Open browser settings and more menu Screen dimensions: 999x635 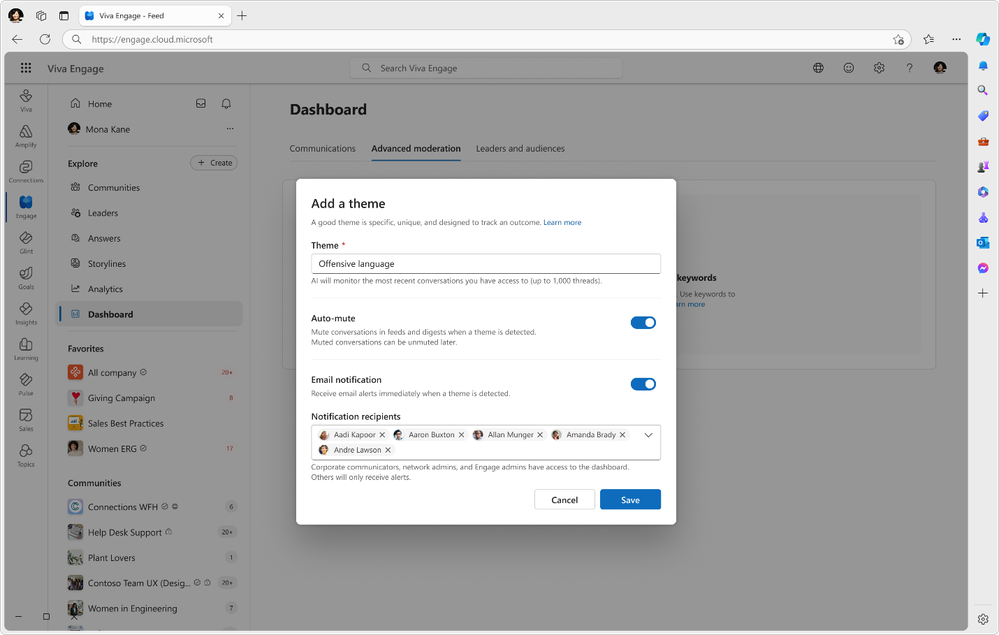coord(956,39)
